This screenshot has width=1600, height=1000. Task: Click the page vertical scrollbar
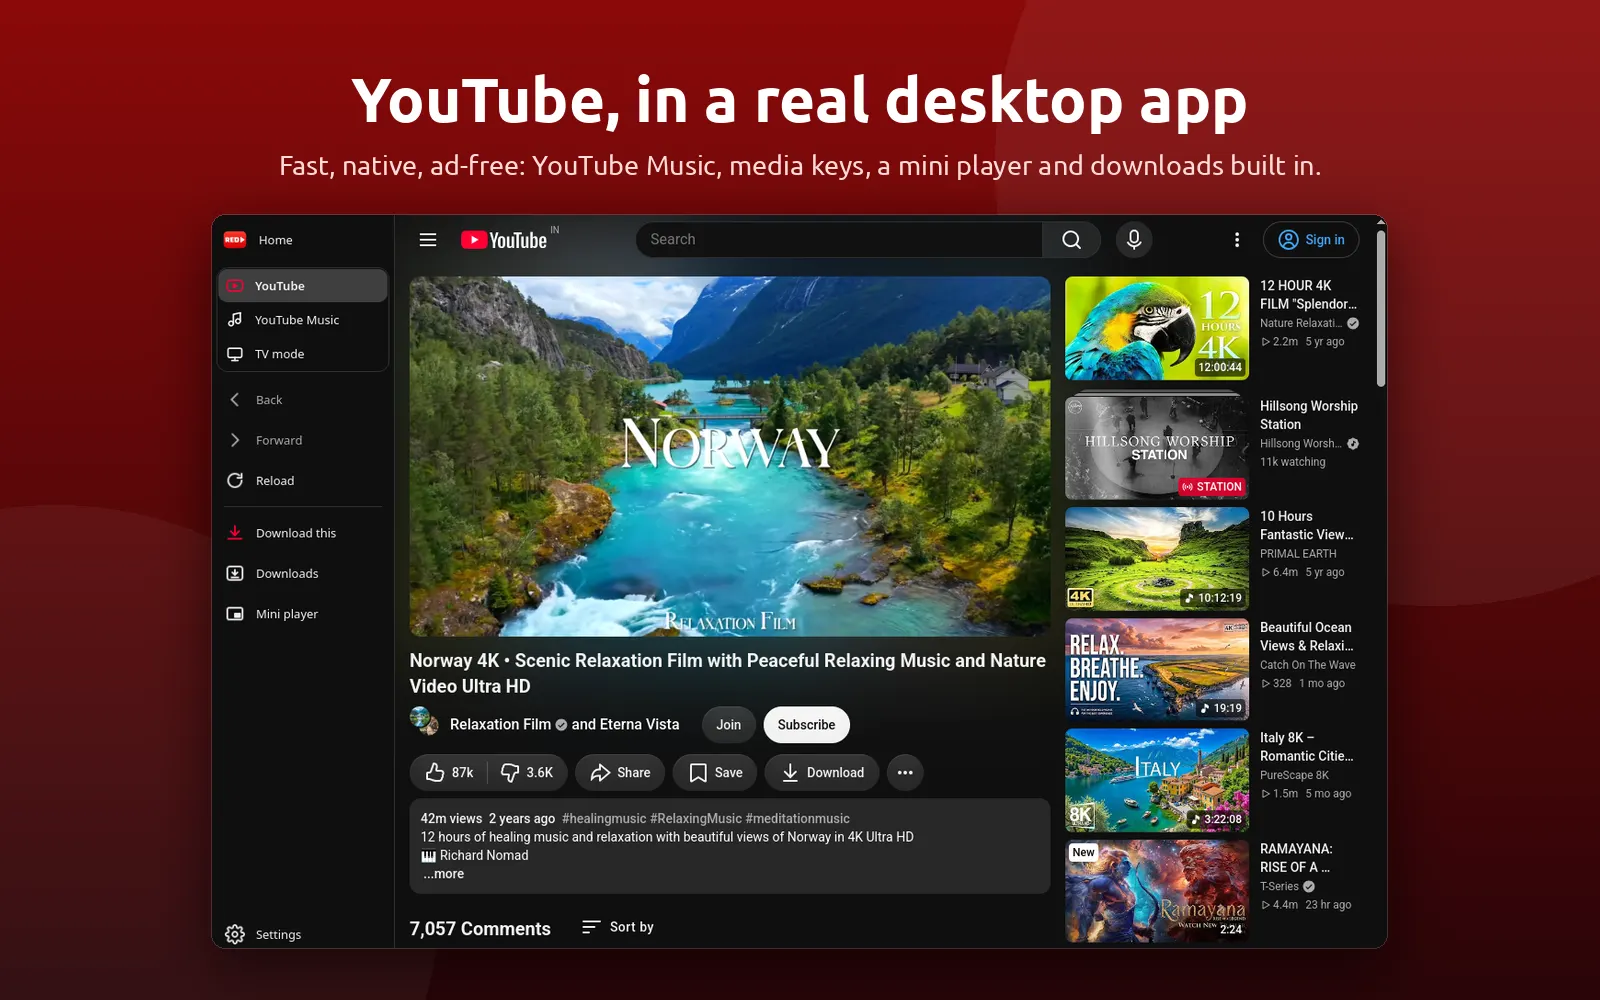pyautogui.click(x=1381, y=309)
